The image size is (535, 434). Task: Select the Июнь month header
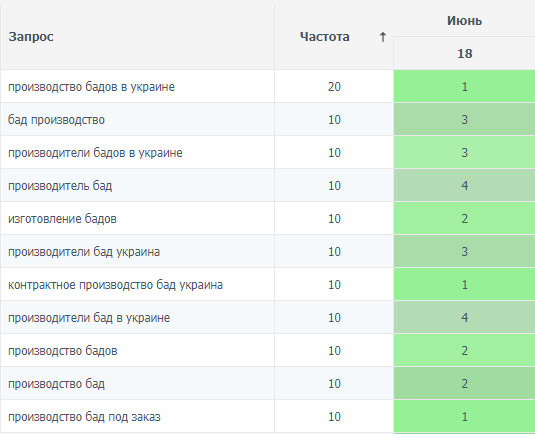click(464, 21)
